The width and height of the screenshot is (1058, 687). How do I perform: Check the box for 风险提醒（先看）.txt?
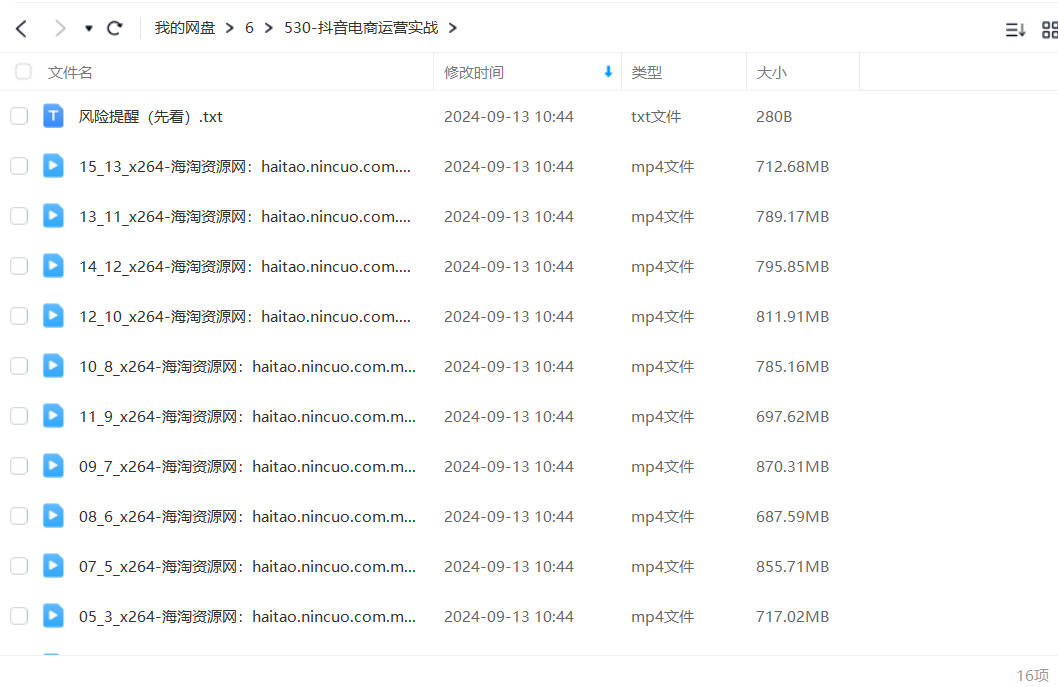(19, 116)
